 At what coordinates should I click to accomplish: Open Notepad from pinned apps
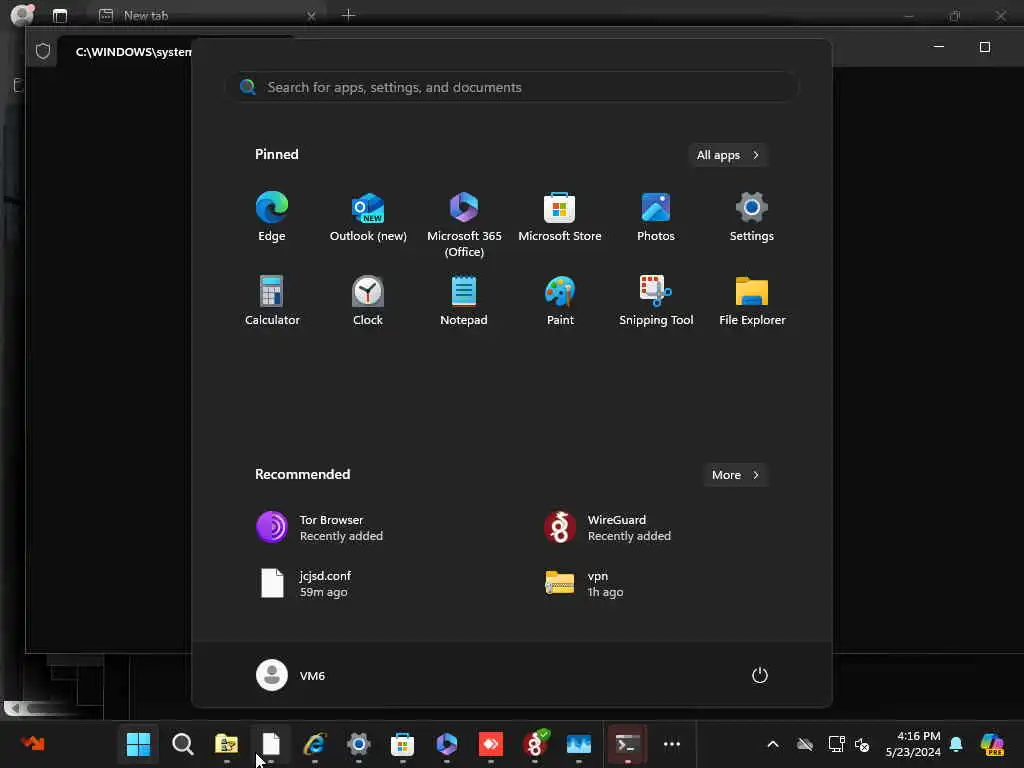[464, 300]
